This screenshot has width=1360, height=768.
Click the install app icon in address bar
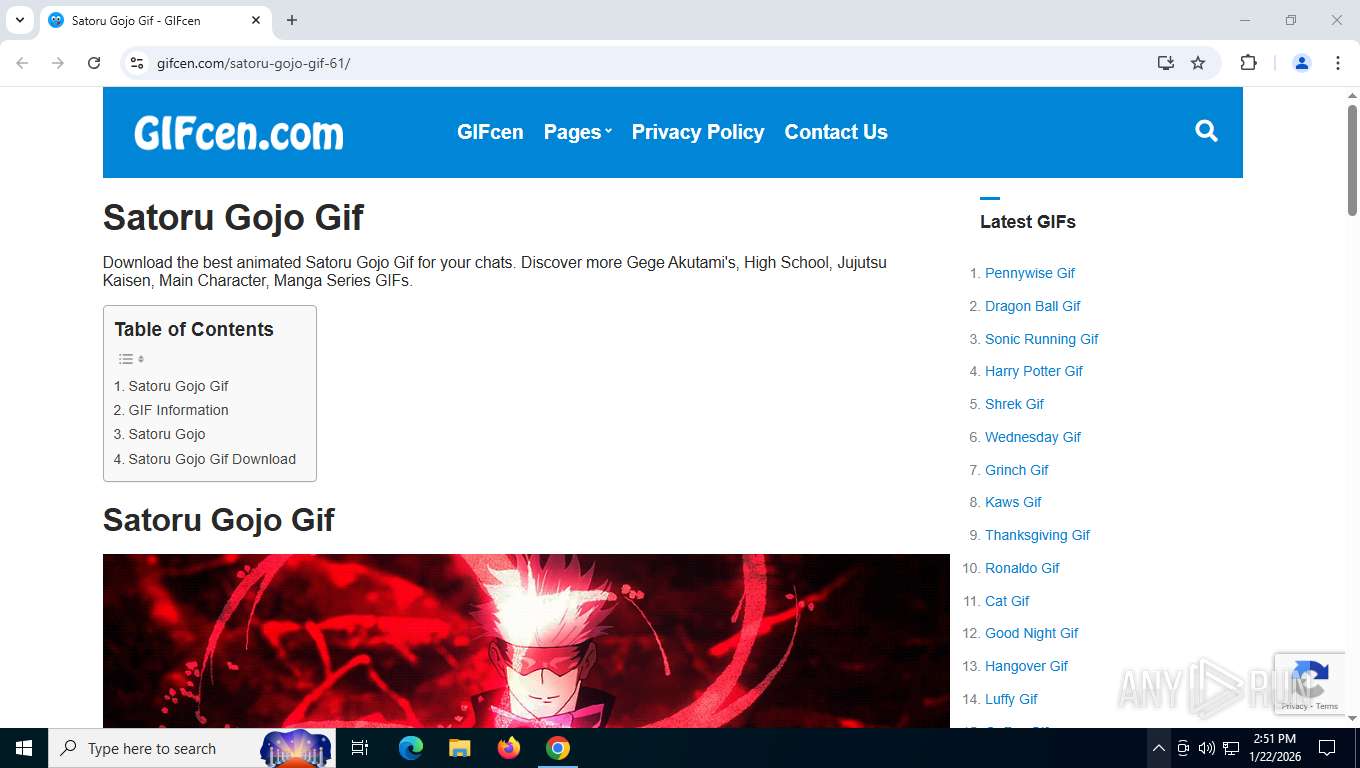coord(1166,63)
